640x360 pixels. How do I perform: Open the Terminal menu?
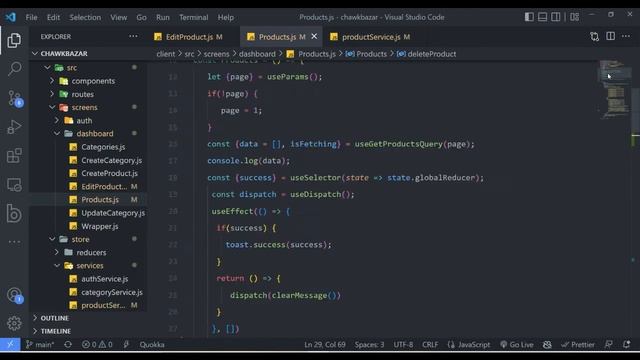point(193,17)
